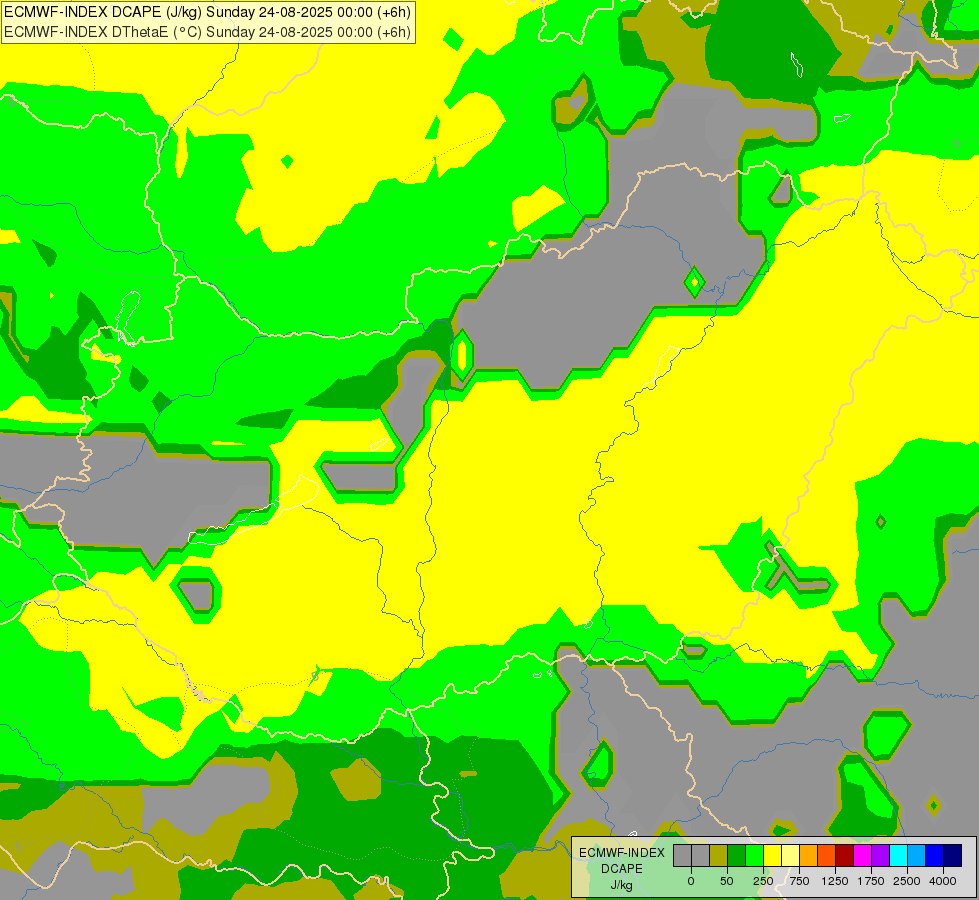Click the legend value 0

coord(691,881)
